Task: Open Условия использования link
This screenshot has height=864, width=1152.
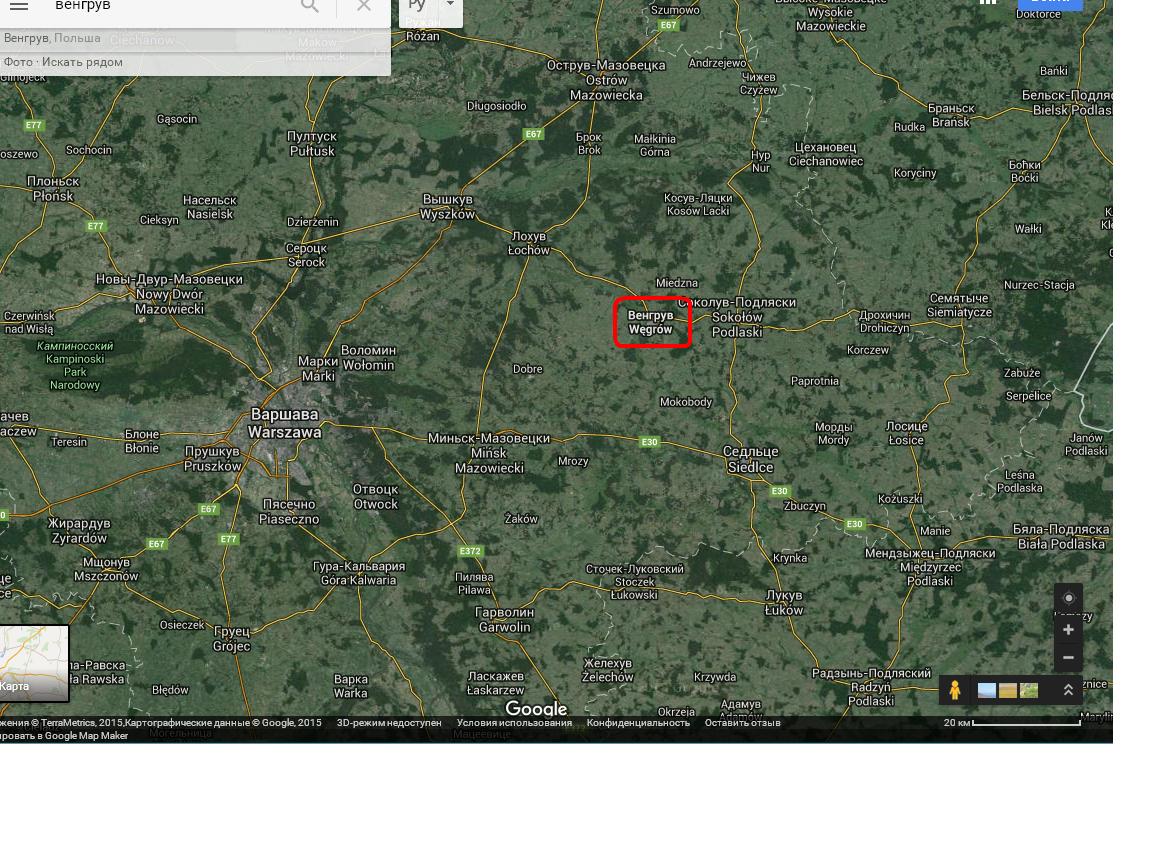Action: pyautogui.click(x=514, y=723)
